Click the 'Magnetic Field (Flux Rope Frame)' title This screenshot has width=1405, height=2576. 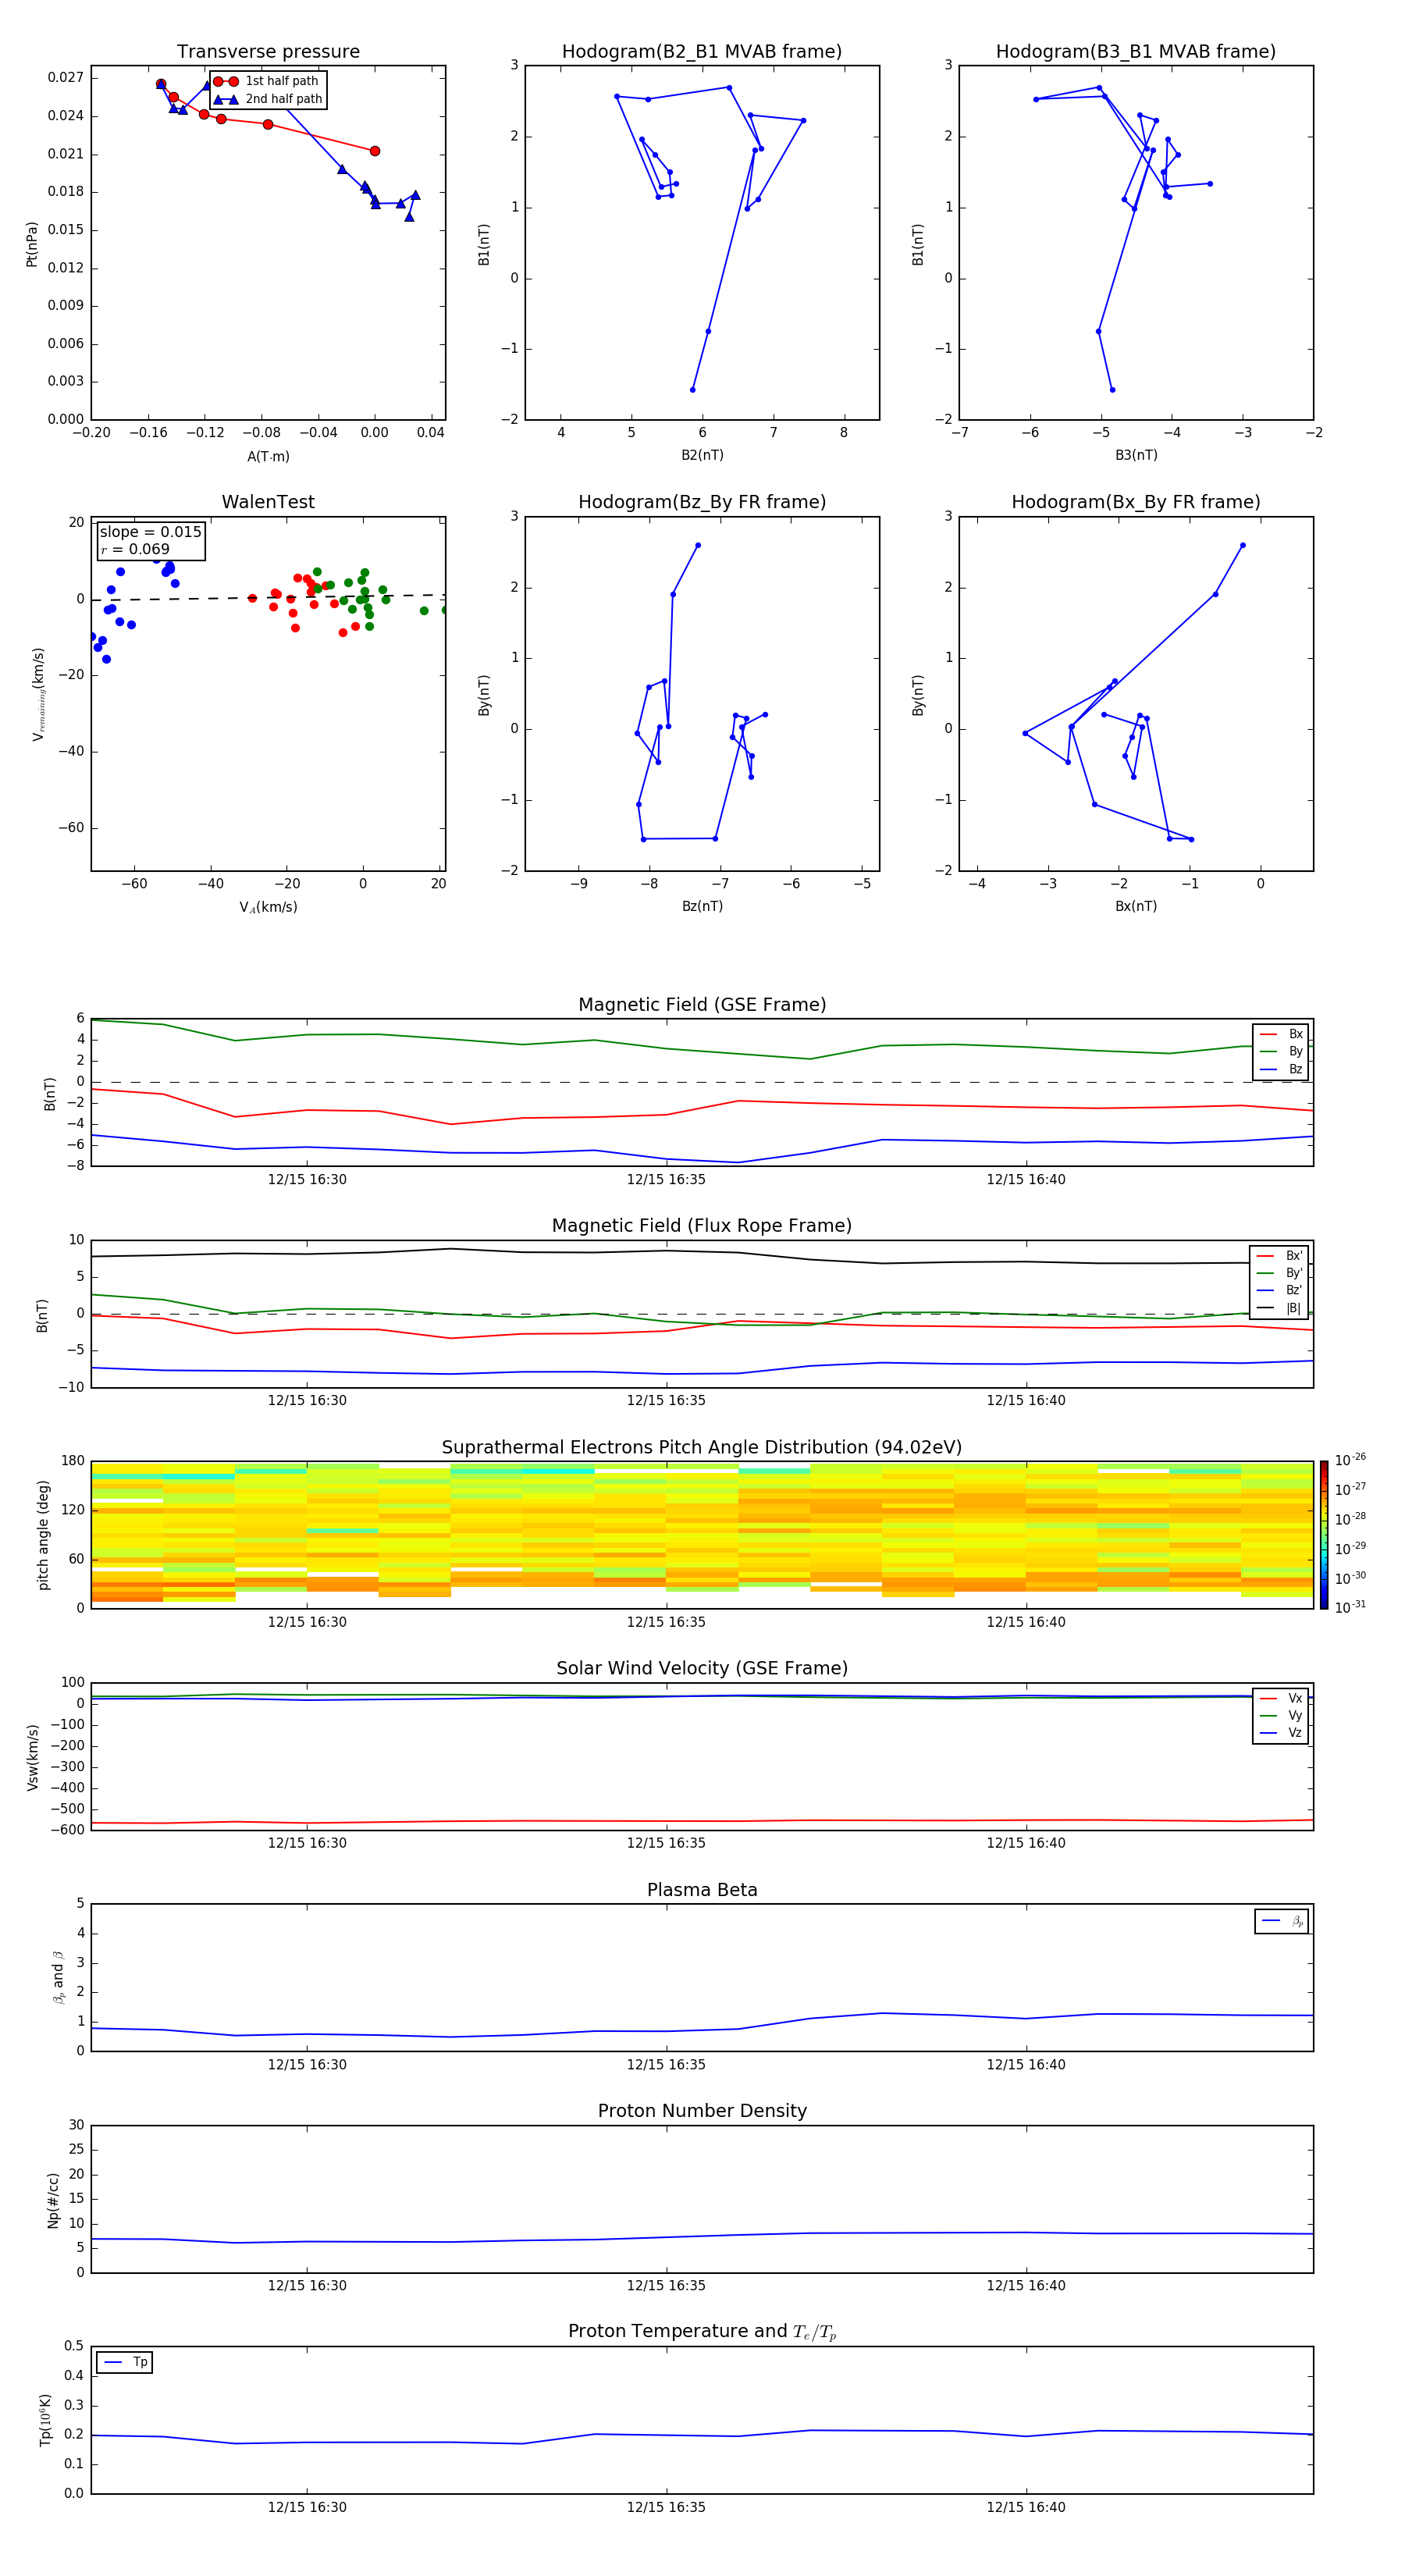tap(702, 1226)
